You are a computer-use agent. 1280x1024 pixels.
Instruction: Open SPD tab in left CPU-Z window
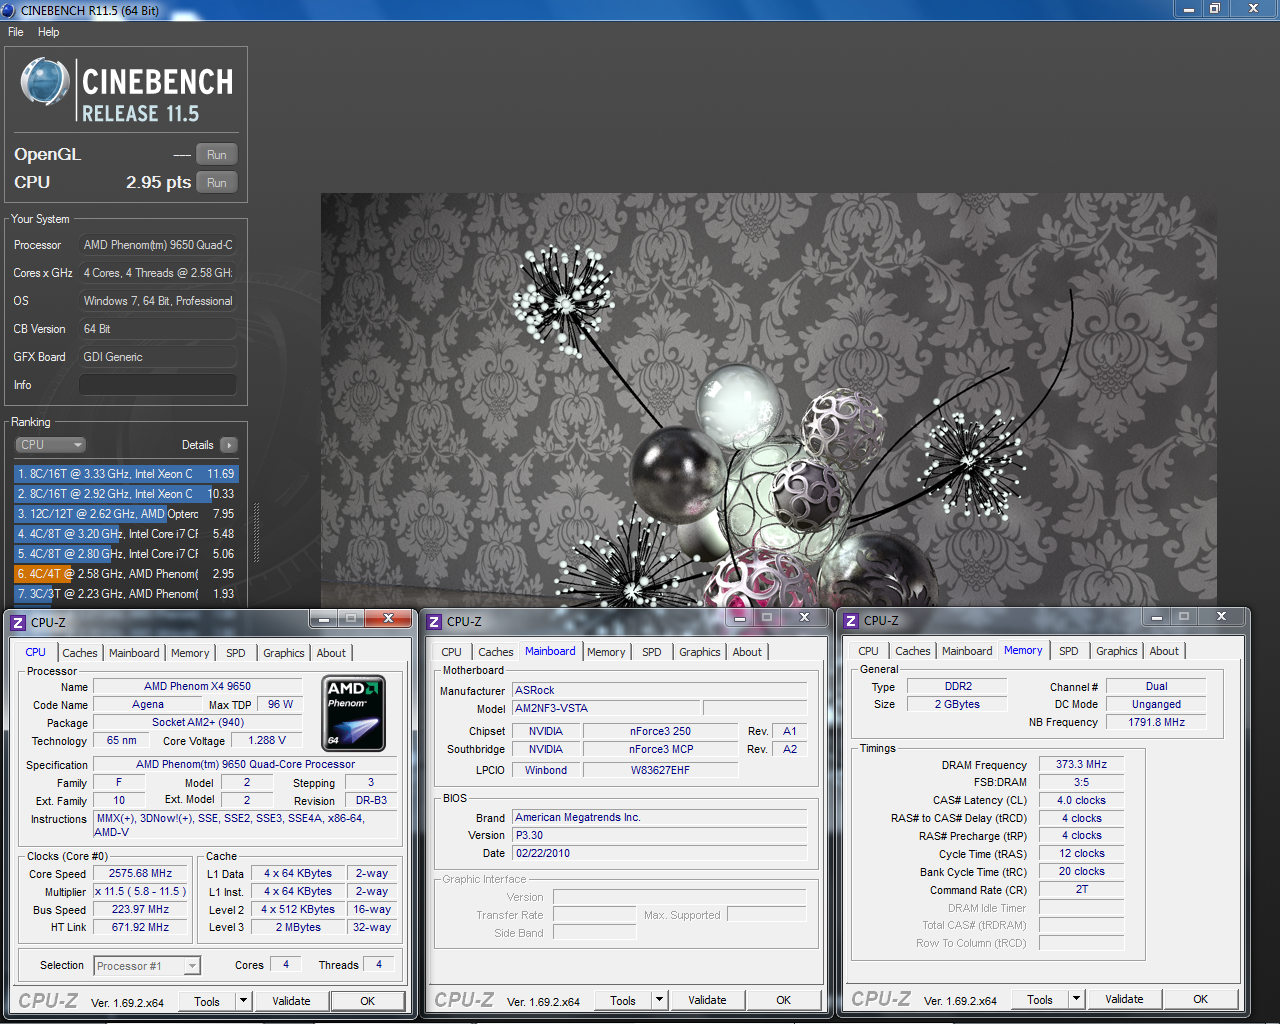pos(236,653)
